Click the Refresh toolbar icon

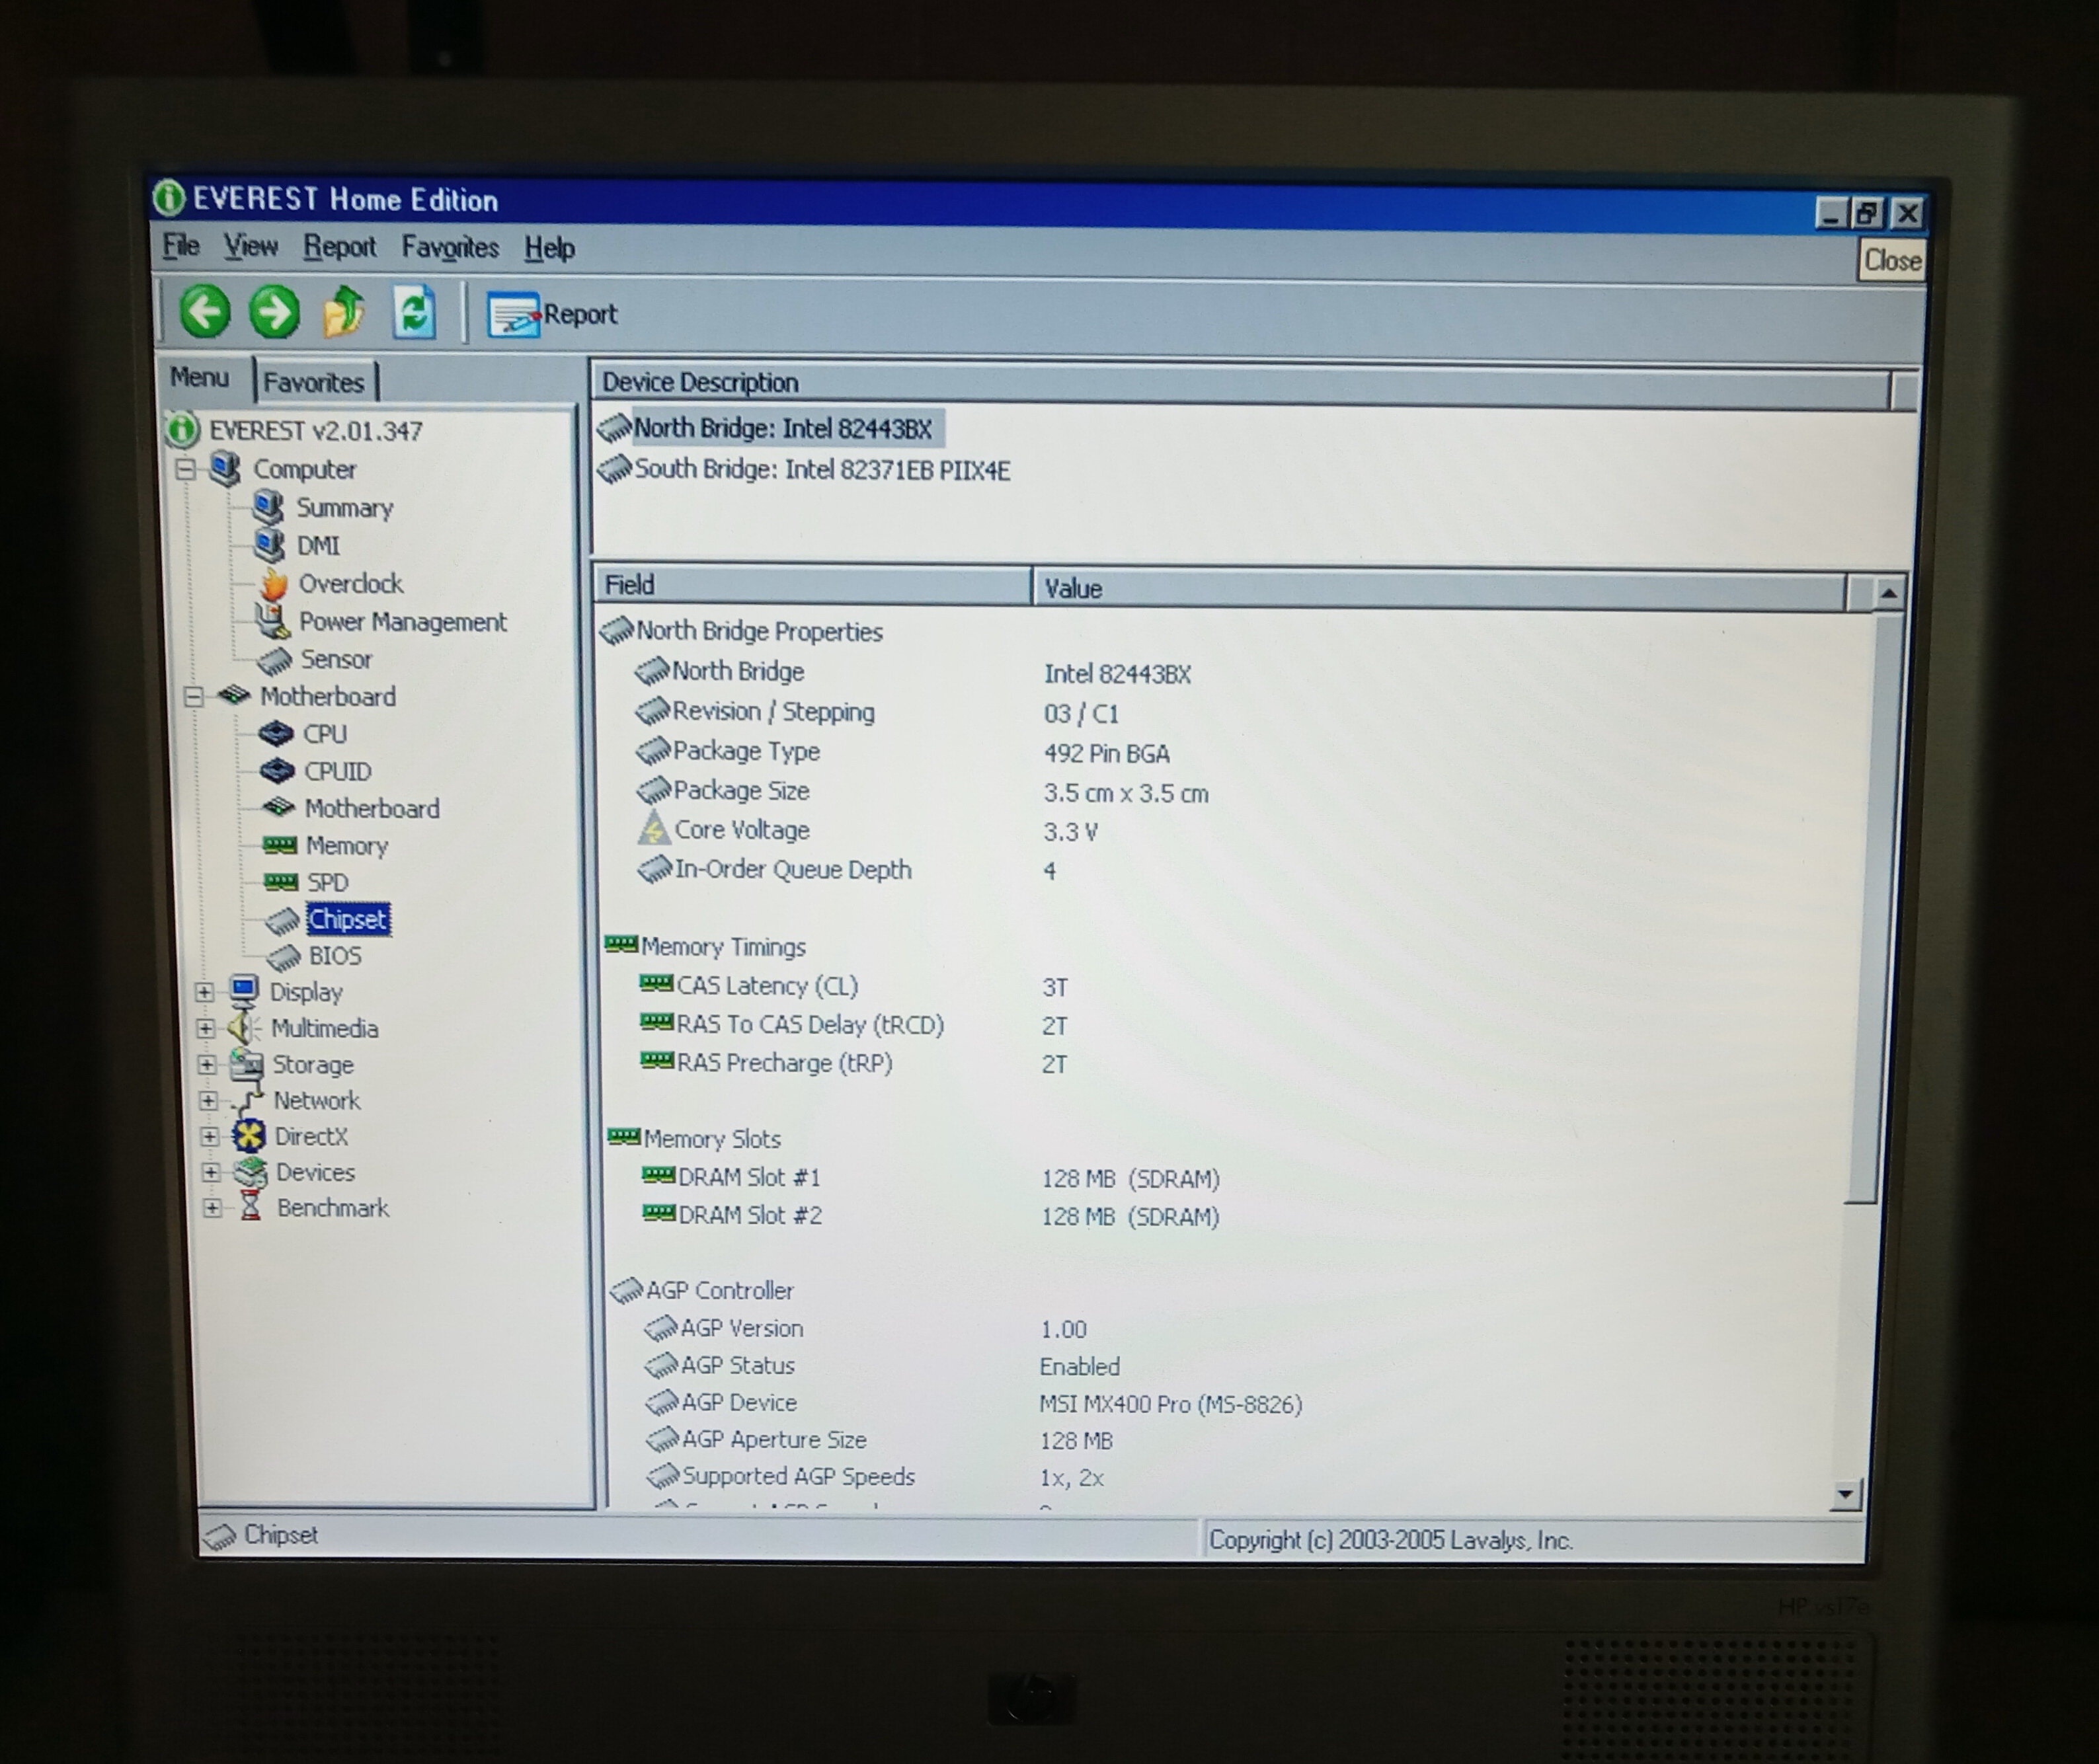point(414,313)
